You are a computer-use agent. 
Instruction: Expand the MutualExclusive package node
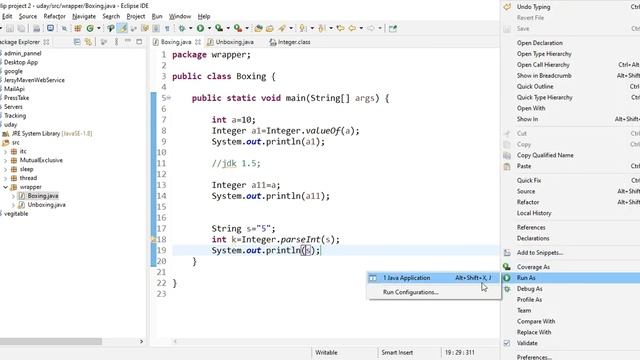tap(5, 160)
